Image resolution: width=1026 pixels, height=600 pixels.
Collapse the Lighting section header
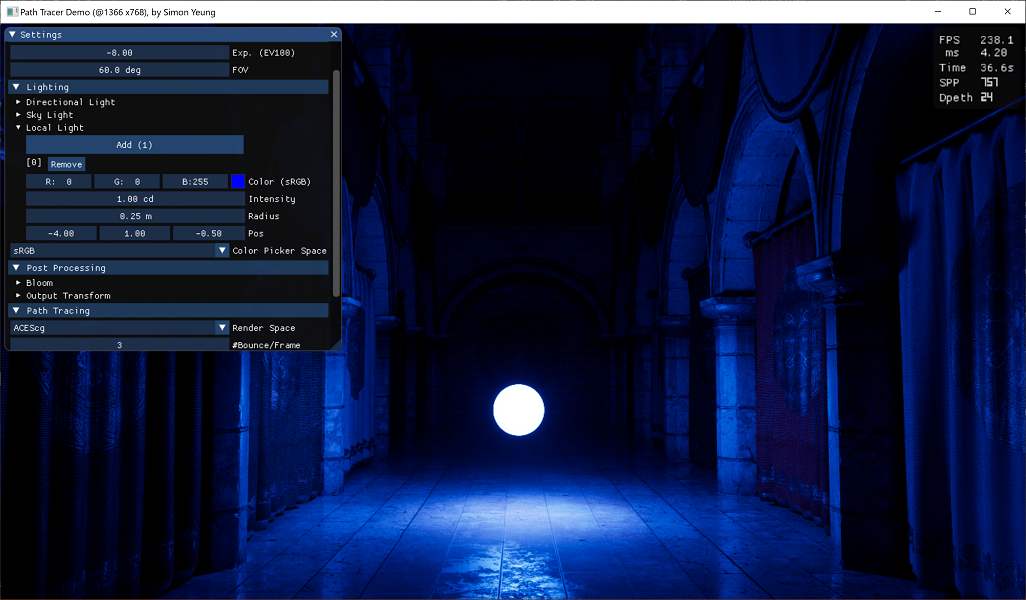168,87
